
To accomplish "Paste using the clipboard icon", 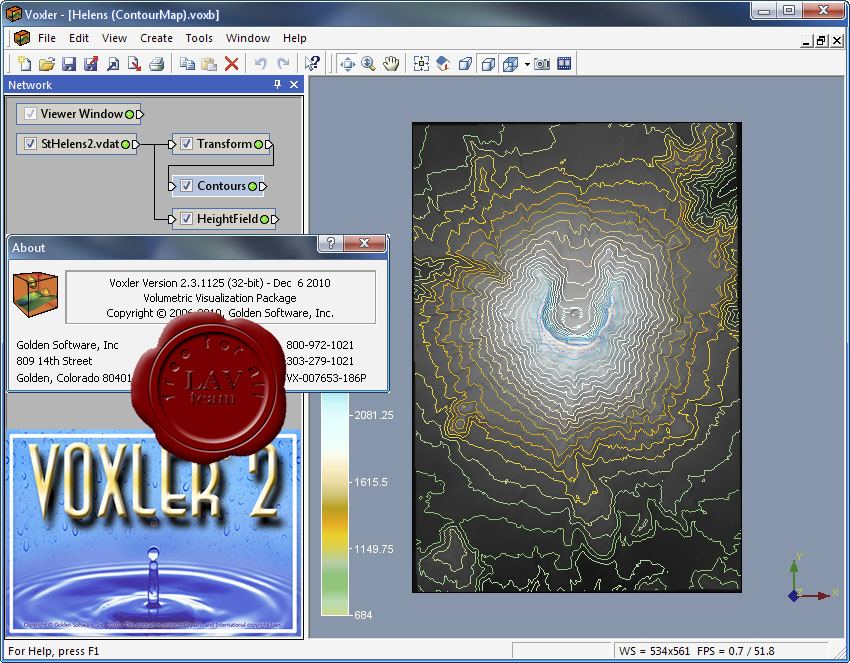I will point(209,64).
